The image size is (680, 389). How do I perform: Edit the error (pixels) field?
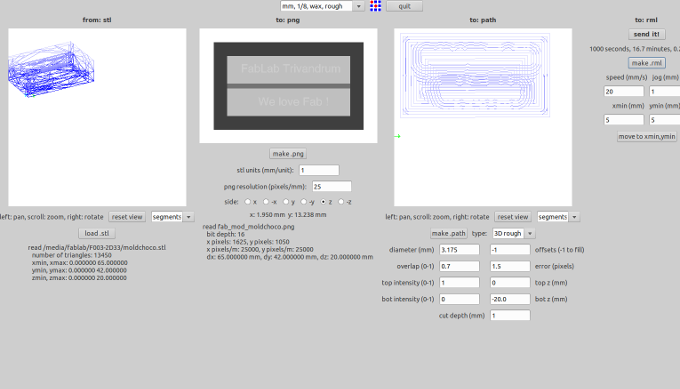[510, 266]
